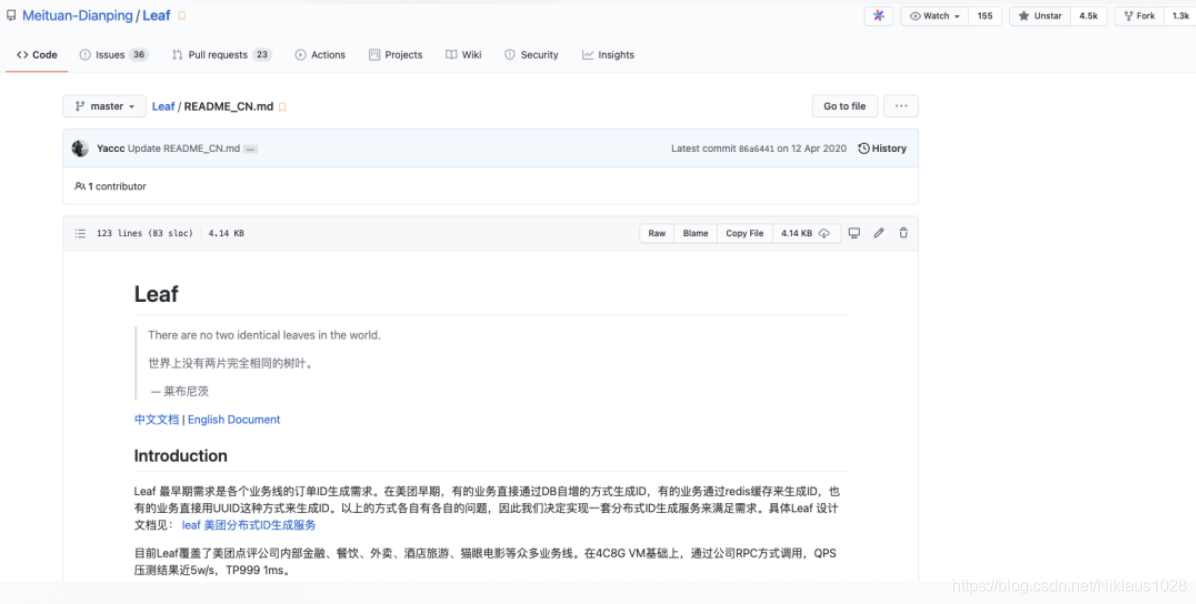
Task: Switch to the Code tab
Action: [37, 55]
